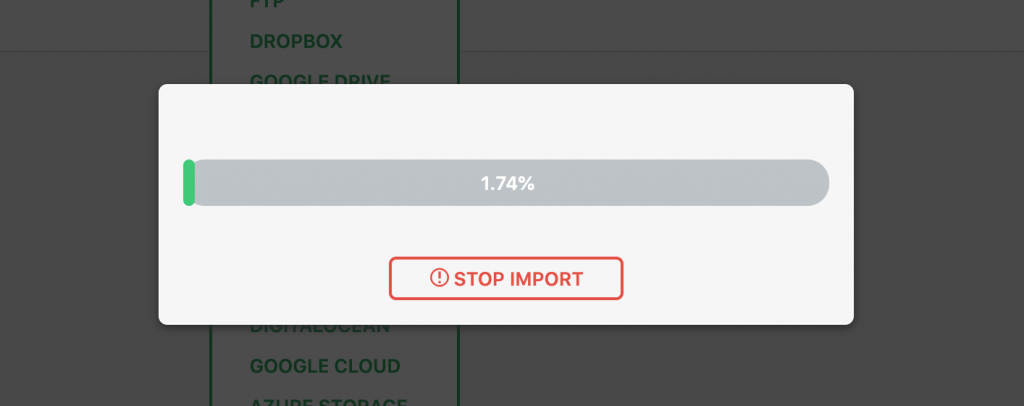Click blank dialog space below Stop Import

pyautogui.click(x=505, y=312)
